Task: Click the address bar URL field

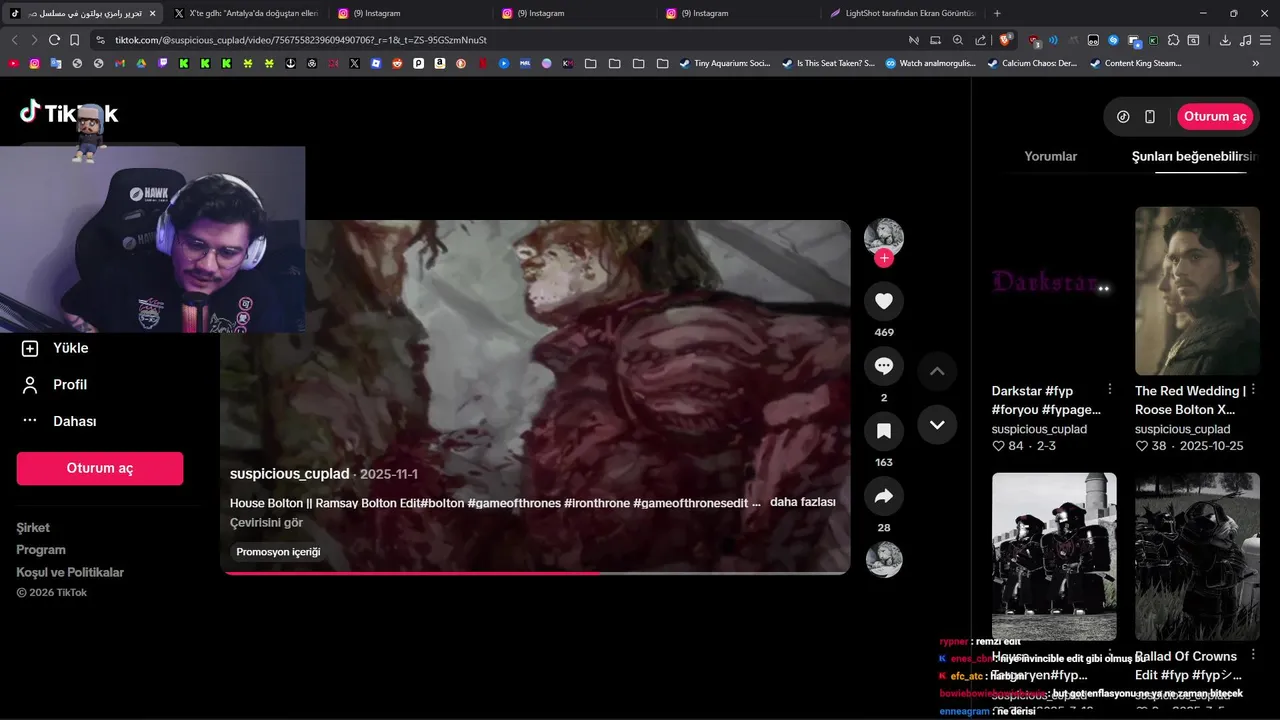Action: (500, 40)
